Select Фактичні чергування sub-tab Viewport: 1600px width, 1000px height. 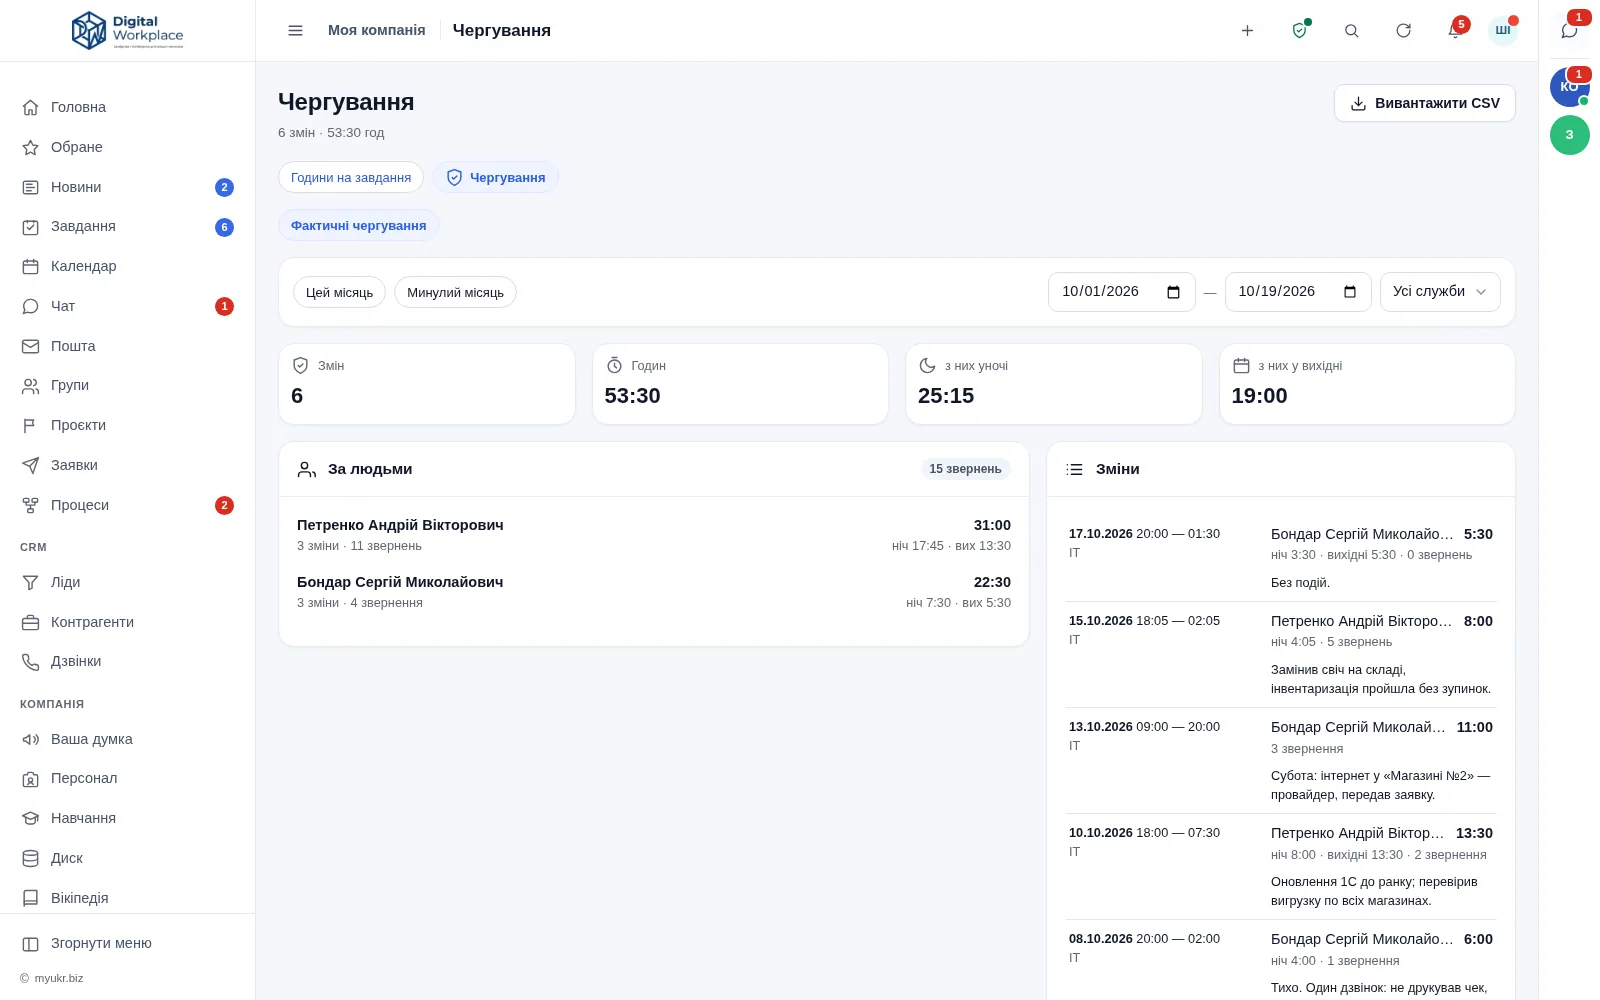pyautogui.click(x=359, y=226)
